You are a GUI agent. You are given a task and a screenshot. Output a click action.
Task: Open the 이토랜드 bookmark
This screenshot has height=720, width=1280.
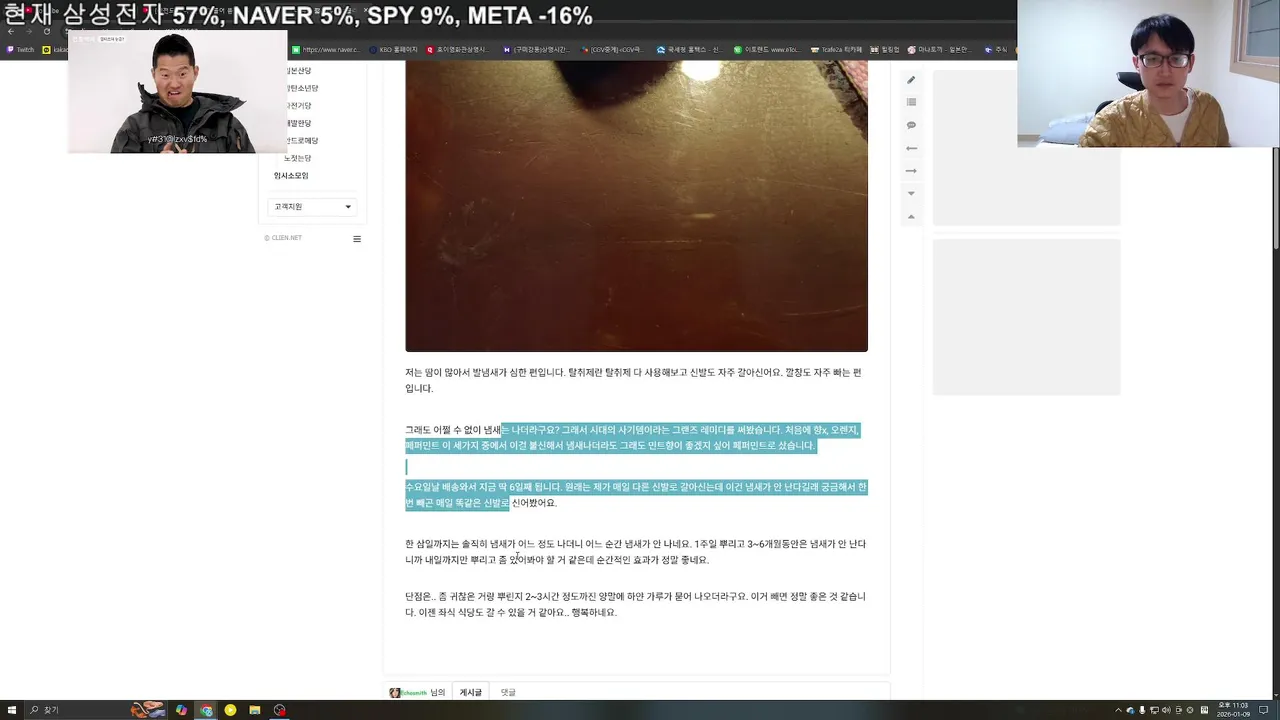click(x=766, y=49)
